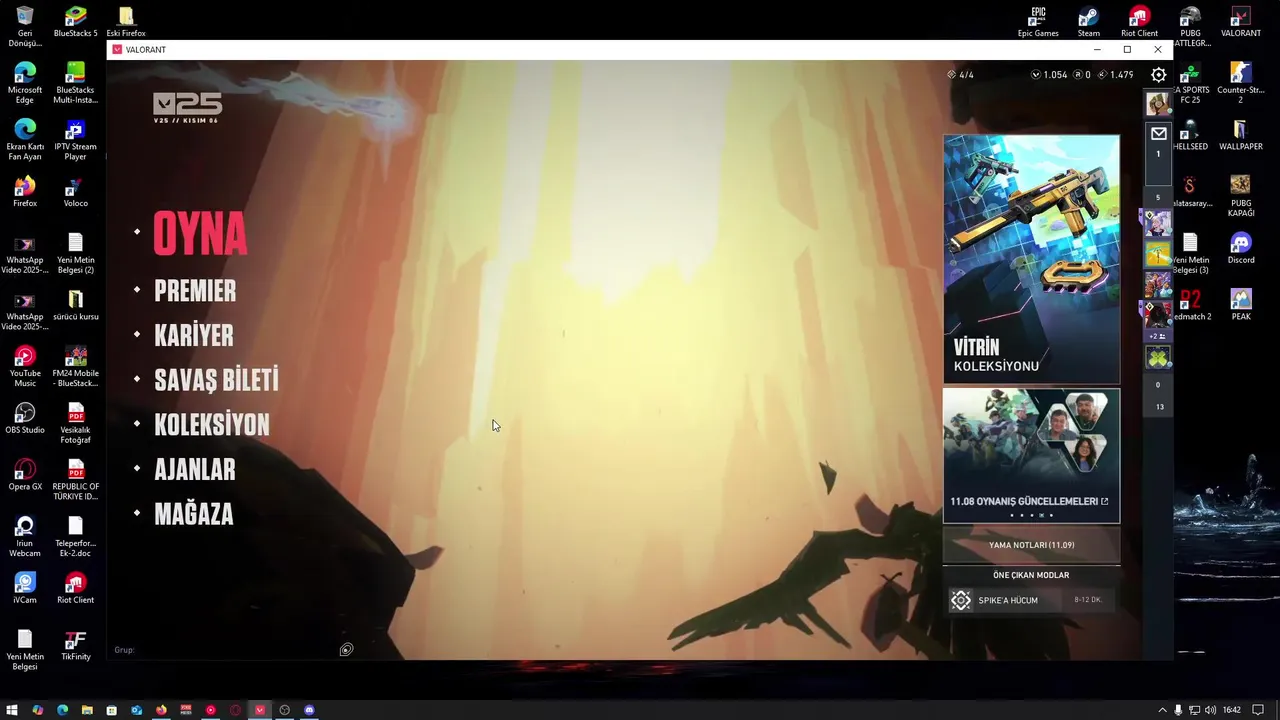Select the yellow player card friend avatar
The width and height of the screenshot is (1280, 720).
click(x=1158, y=254)
